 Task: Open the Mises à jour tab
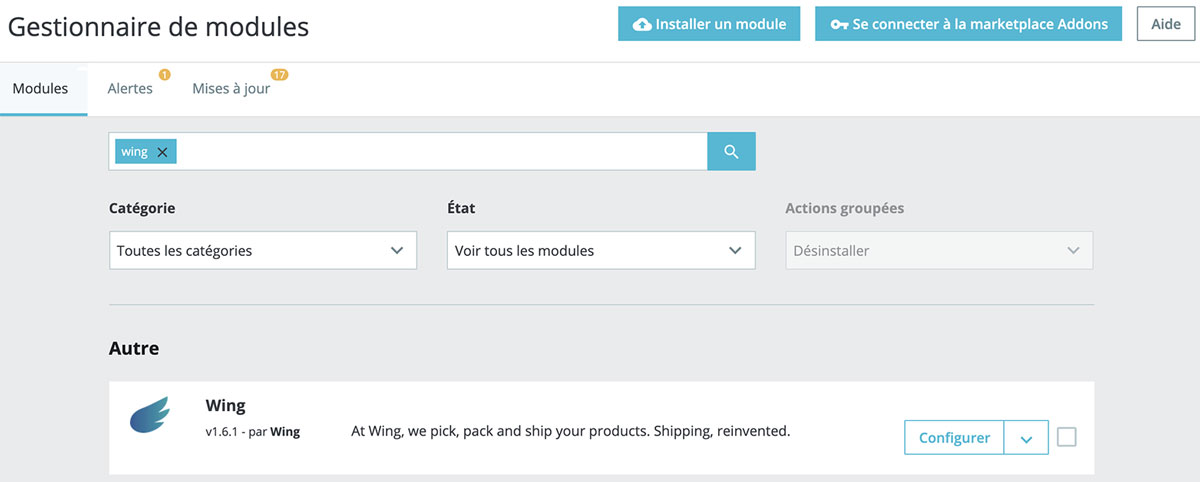pyautogui.click(x=231, y=89)
